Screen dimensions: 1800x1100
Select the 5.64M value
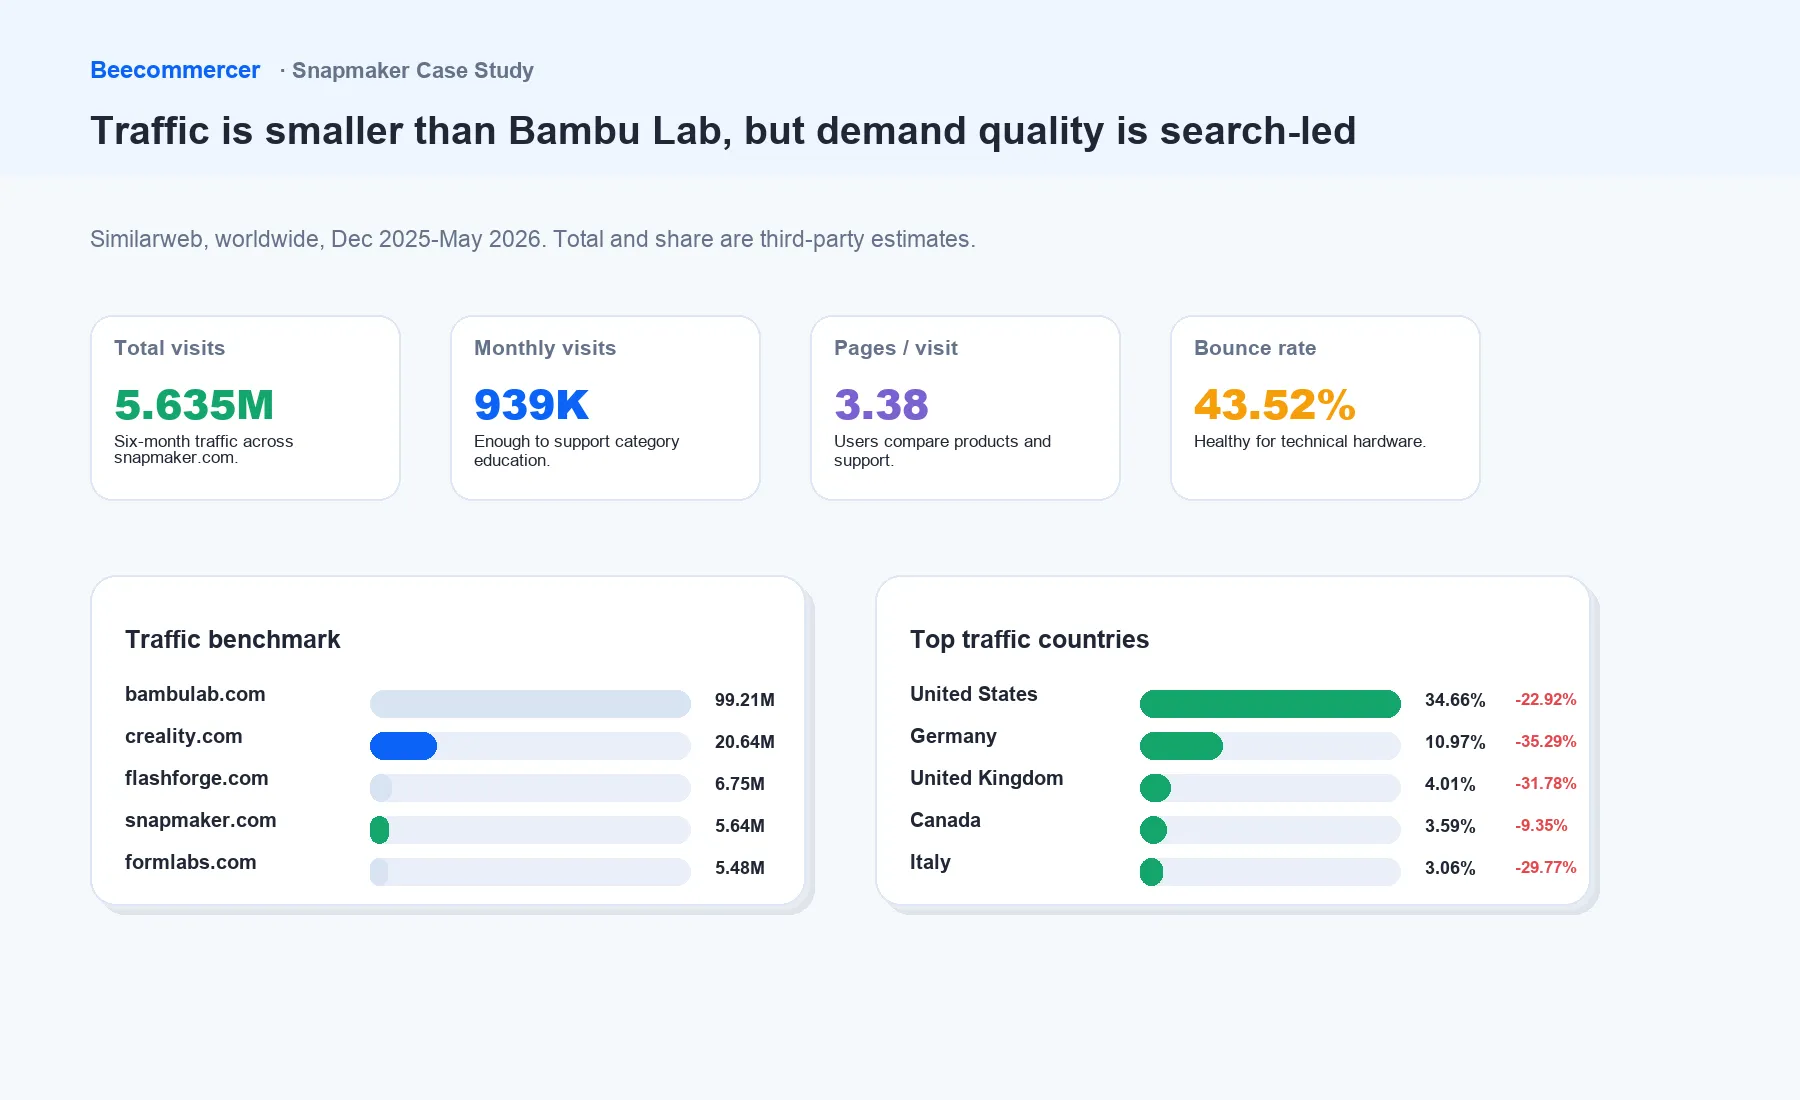(x=739, y=826)
